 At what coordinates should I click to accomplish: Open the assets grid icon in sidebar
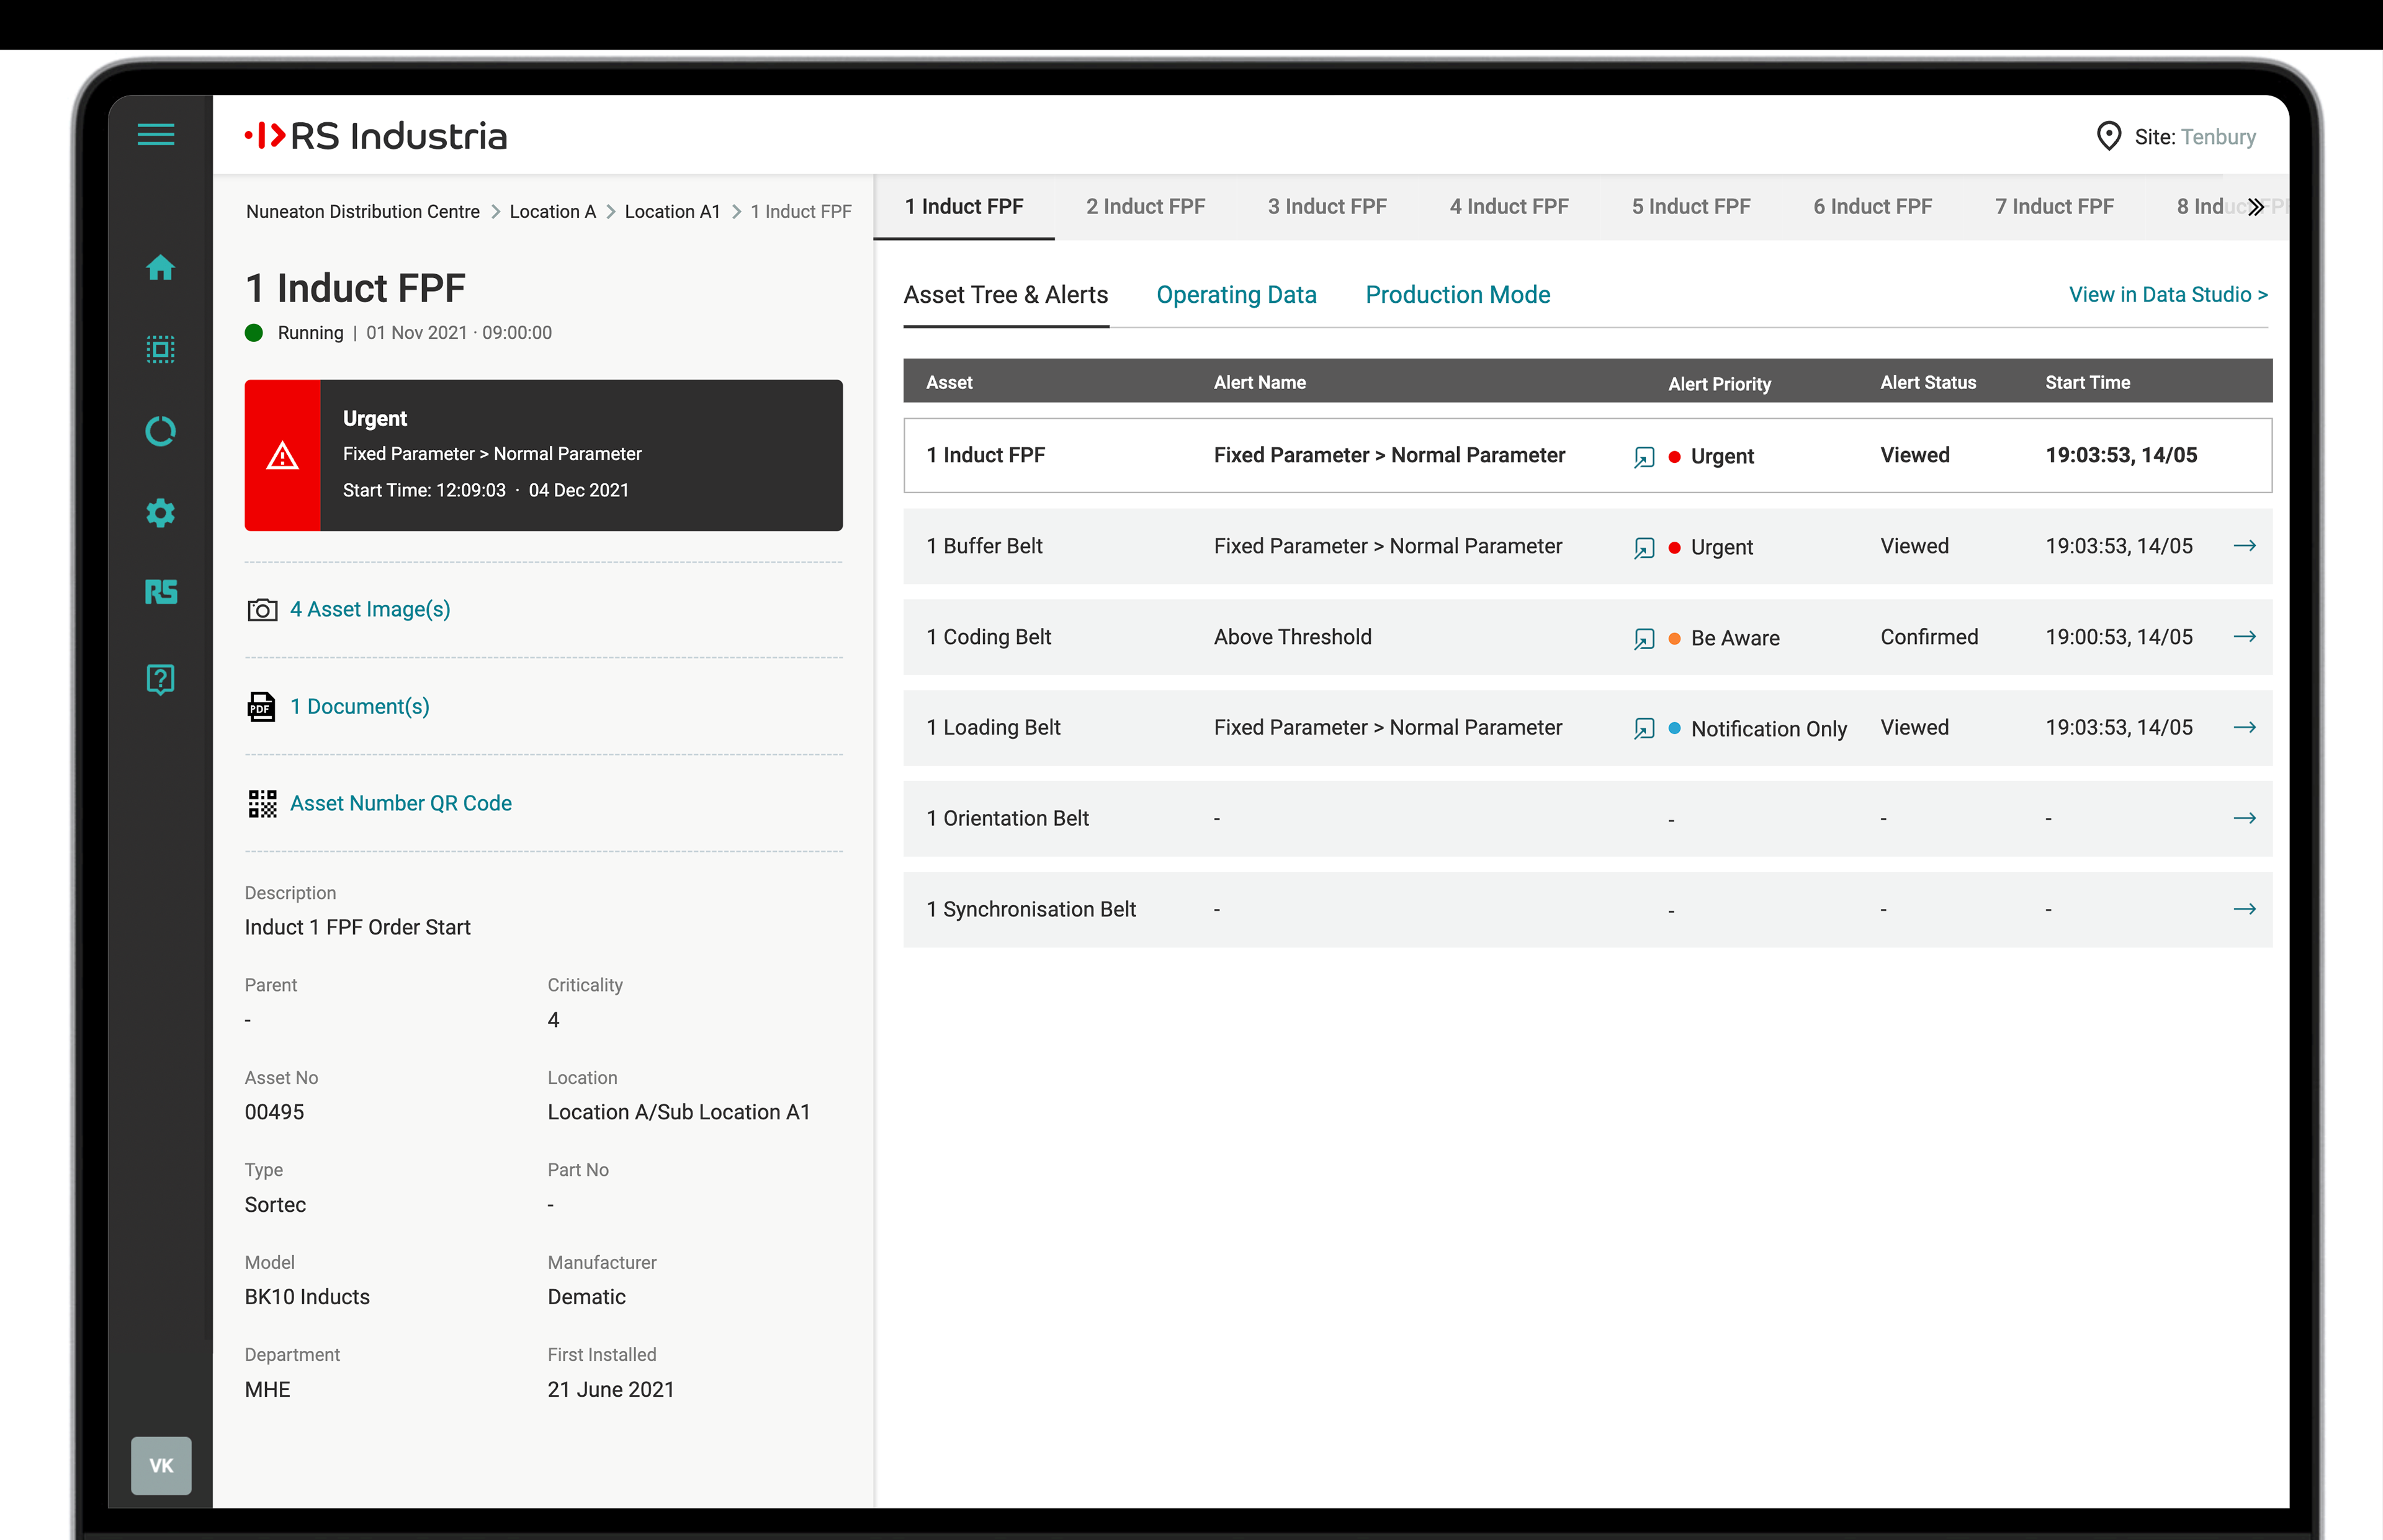coord(160,349)
